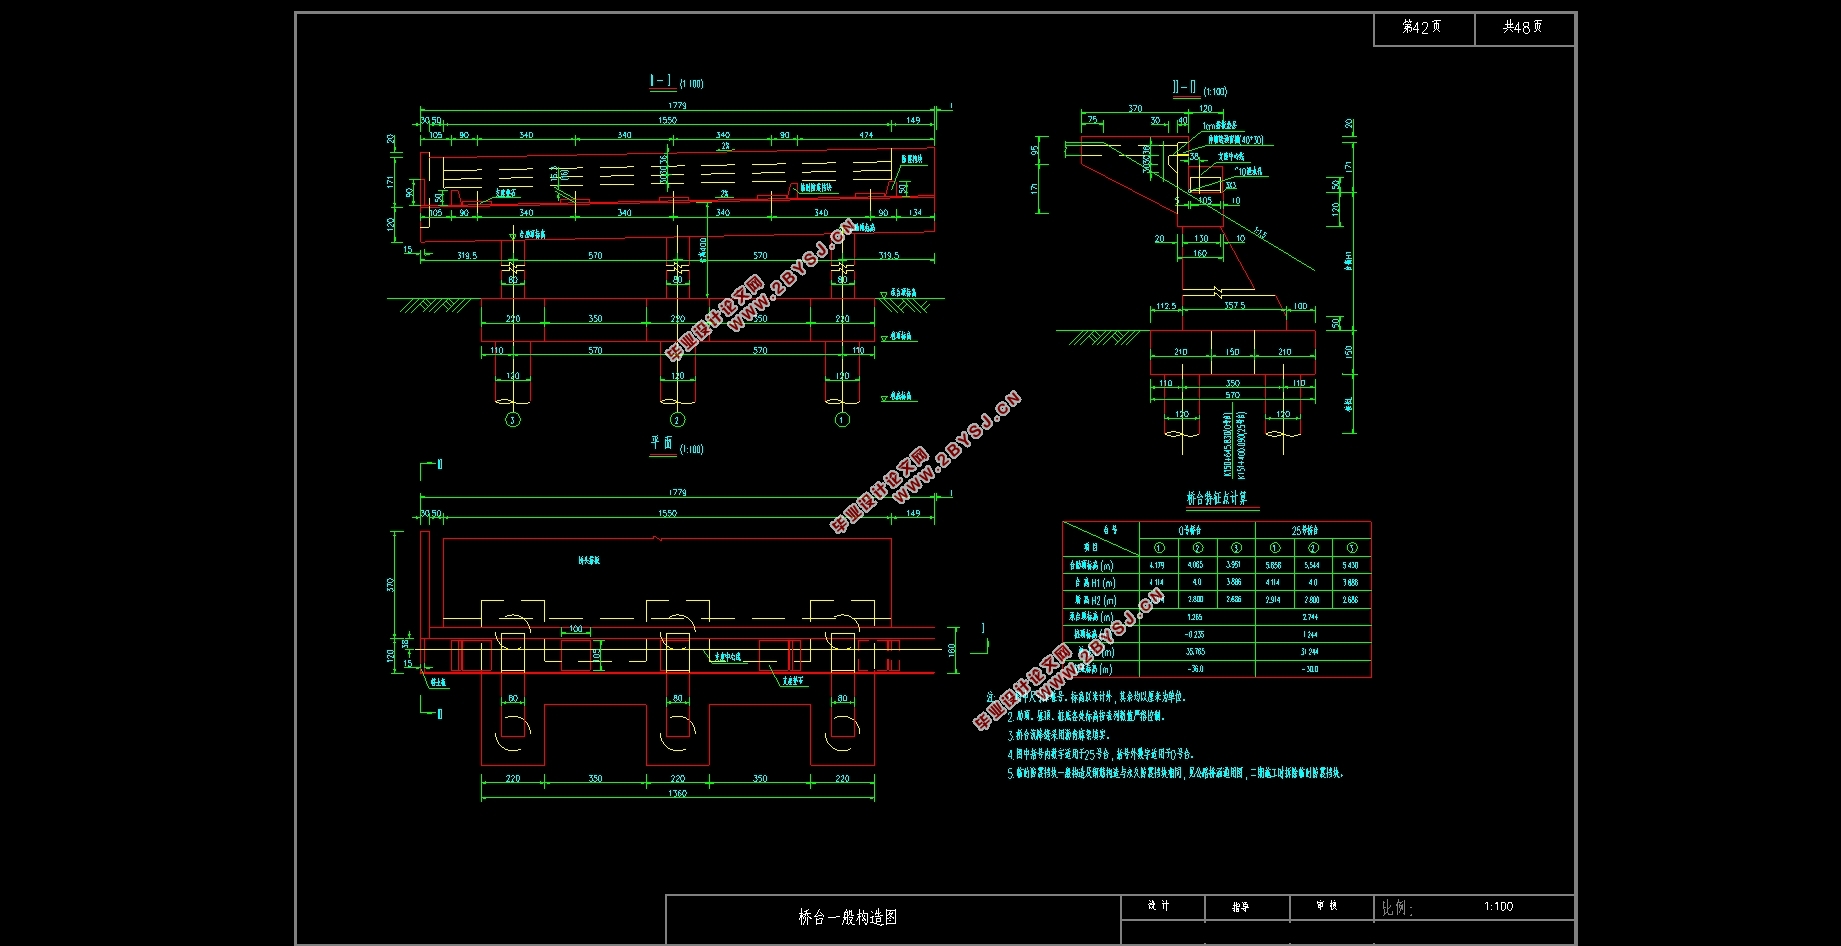Screen dimensions: 1841x946
Task: Click the table value -0.235
Action: coord(1194,634)
